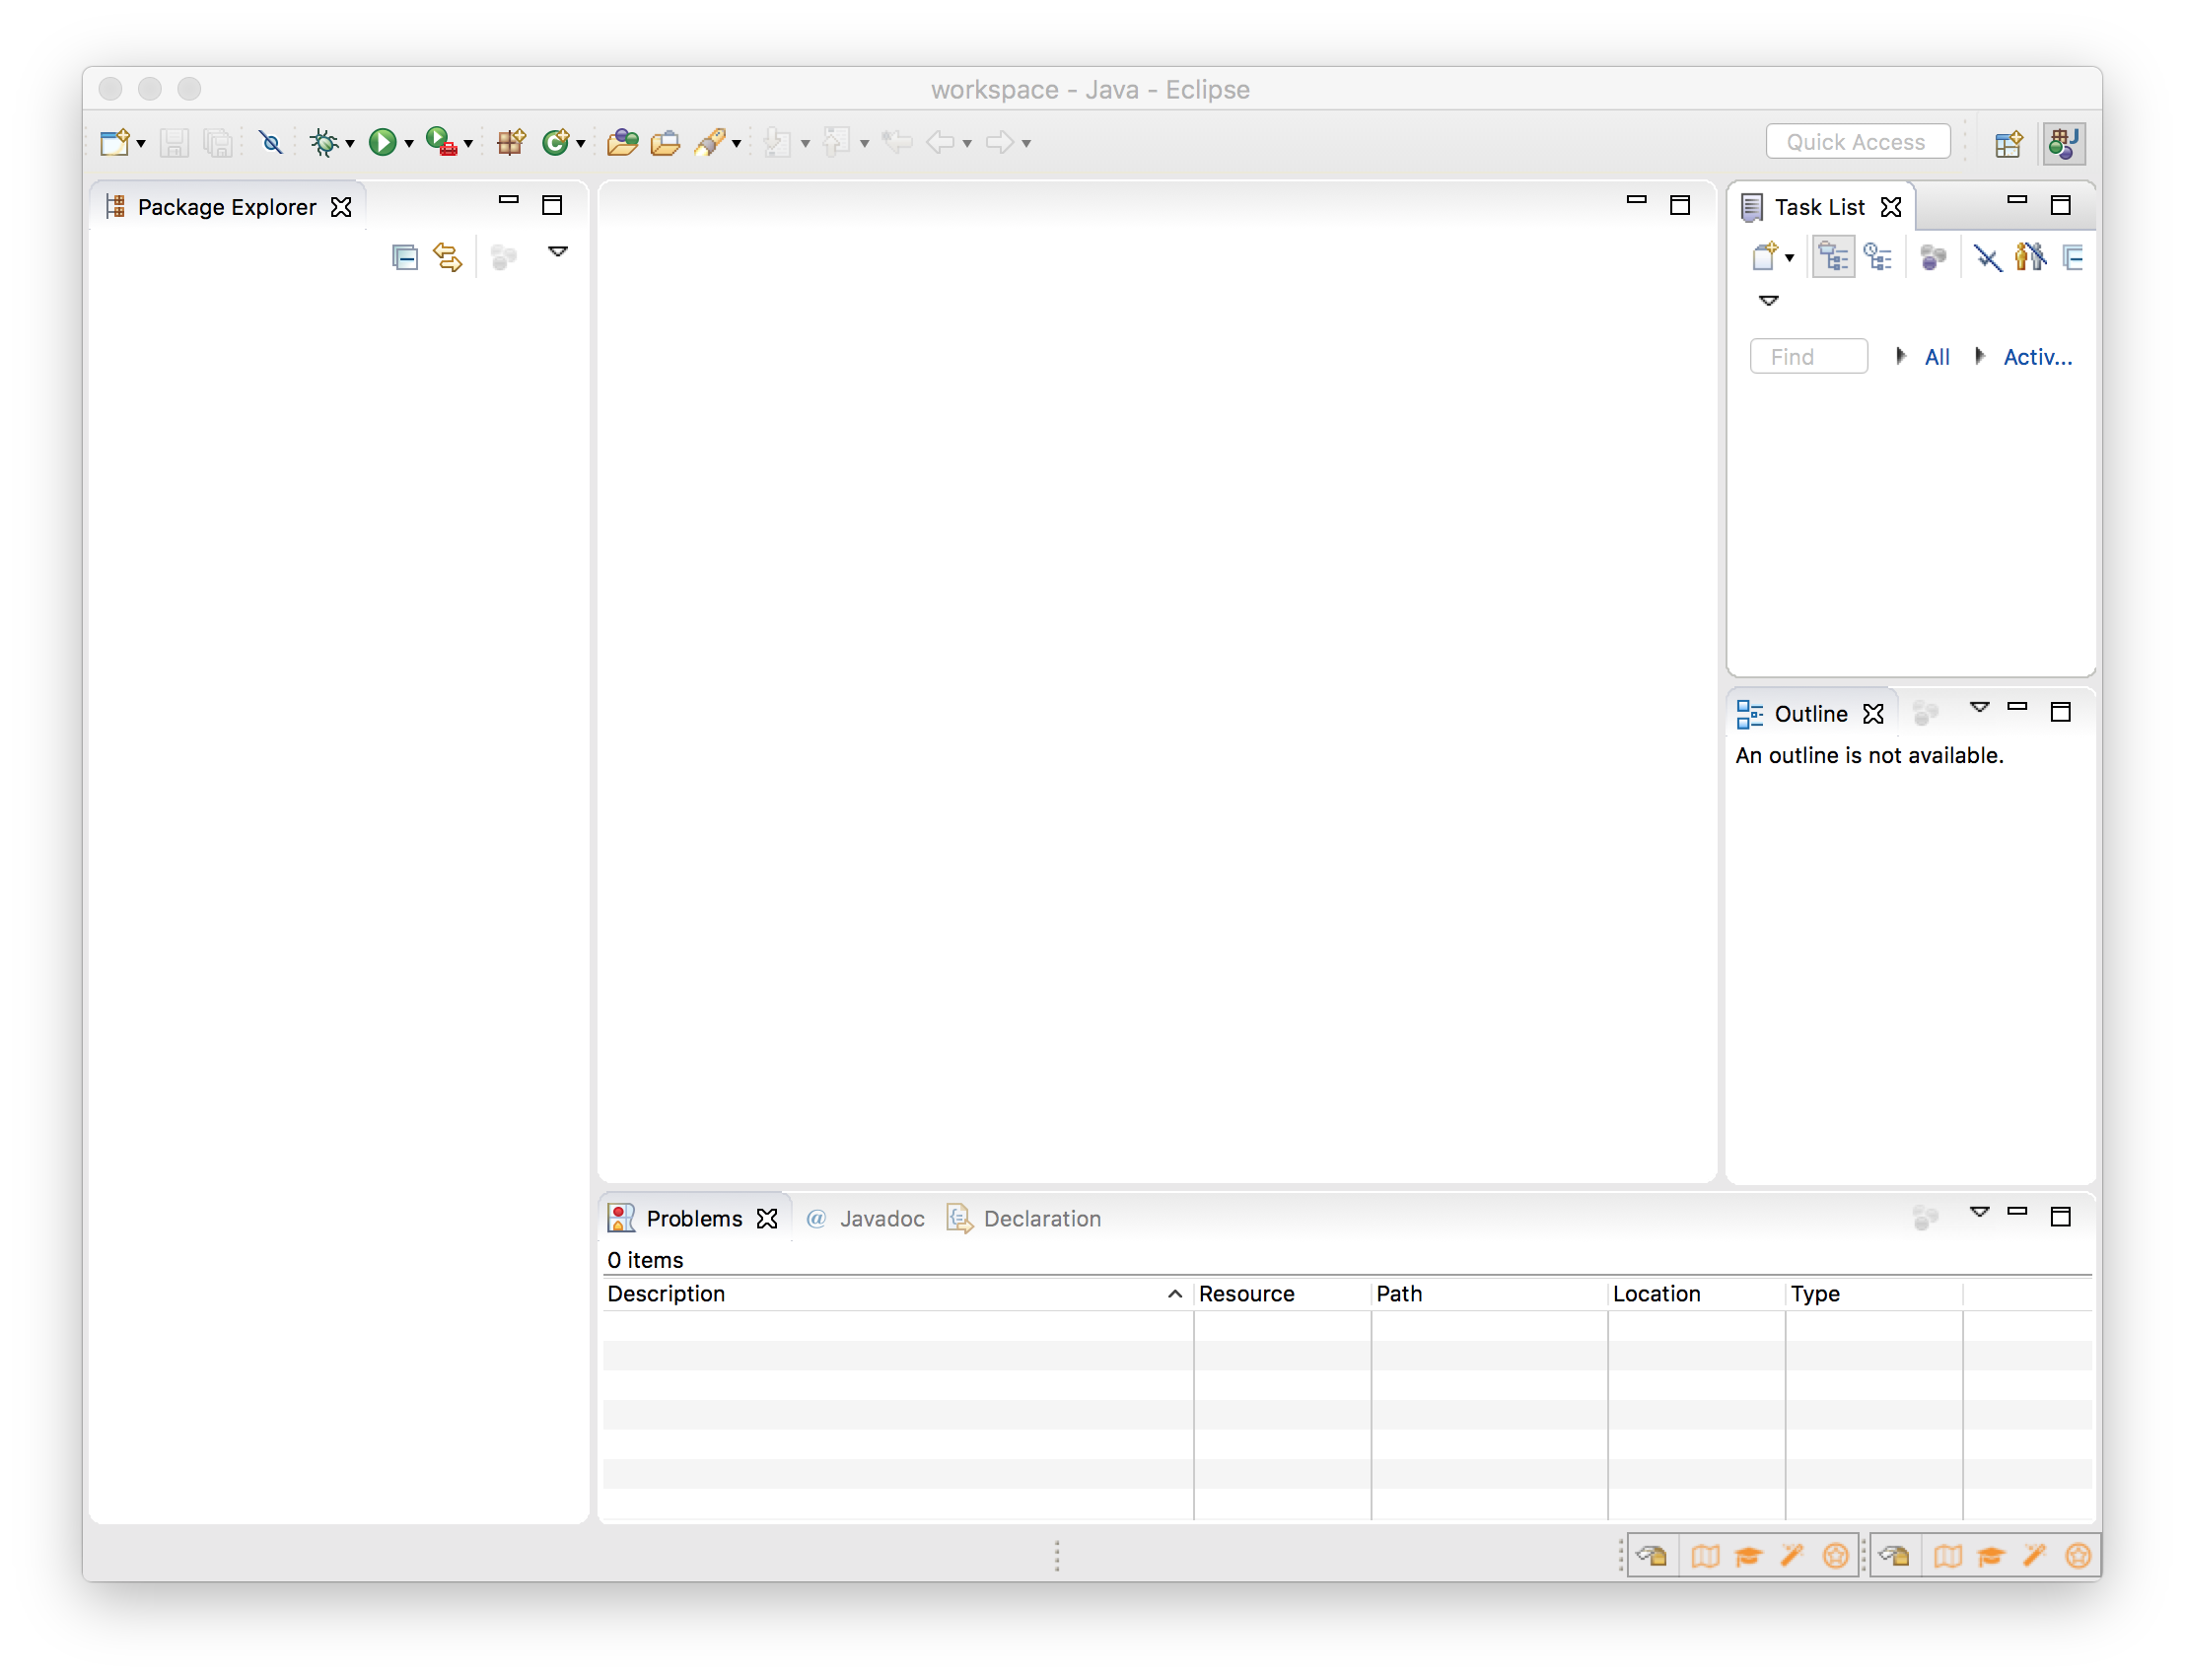Image resolution: width=2185 pixels, height=1680 pixels.
Task: Switch to the Java perspective button
Action: coord(2063,142)
